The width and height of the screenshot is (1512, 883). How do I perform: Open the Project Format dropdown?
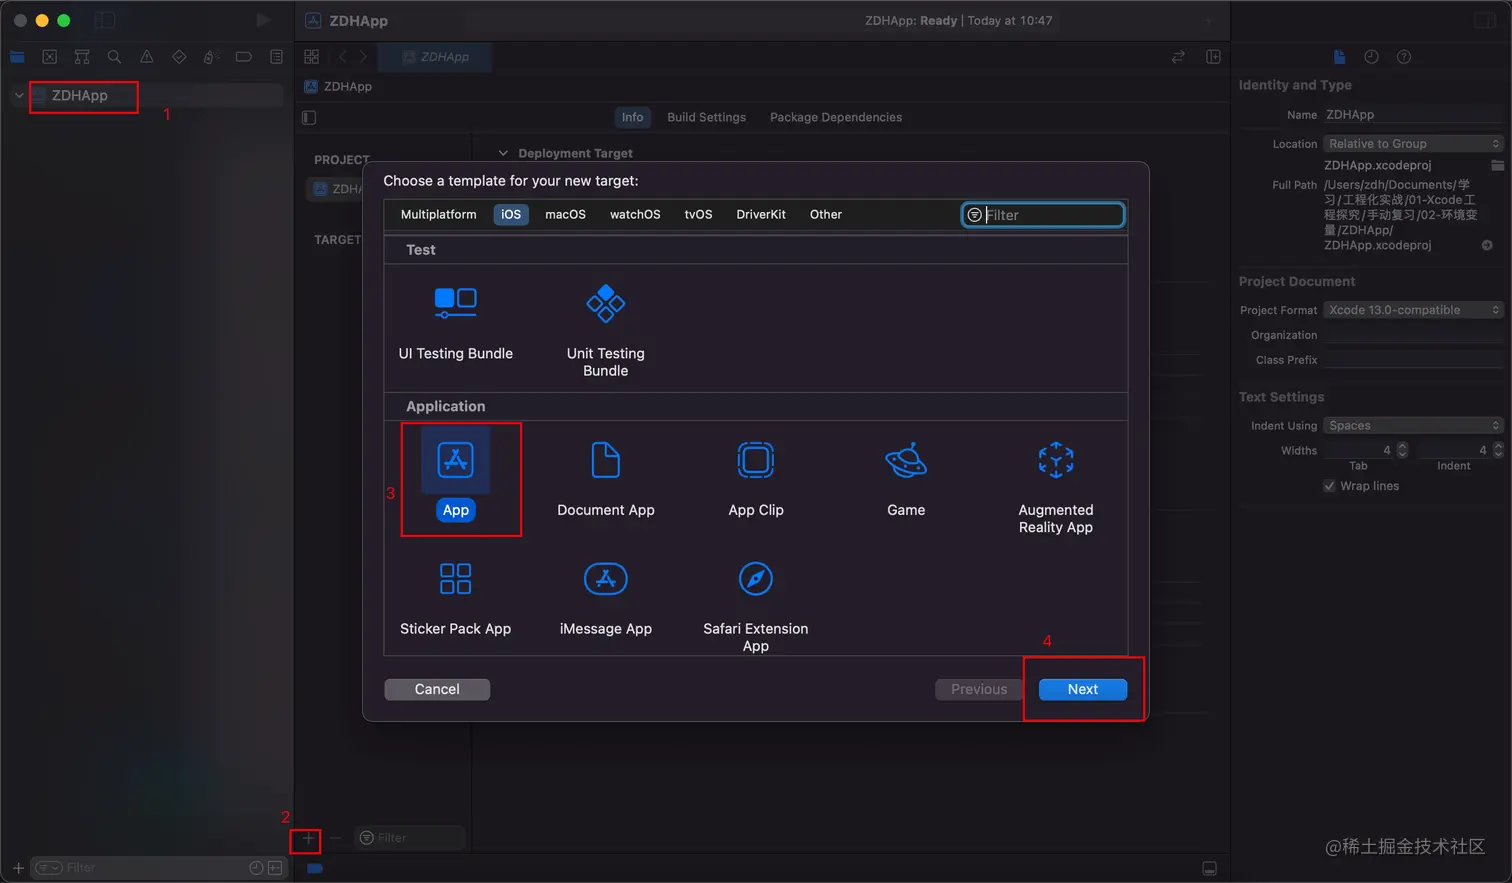point(1413,310)
